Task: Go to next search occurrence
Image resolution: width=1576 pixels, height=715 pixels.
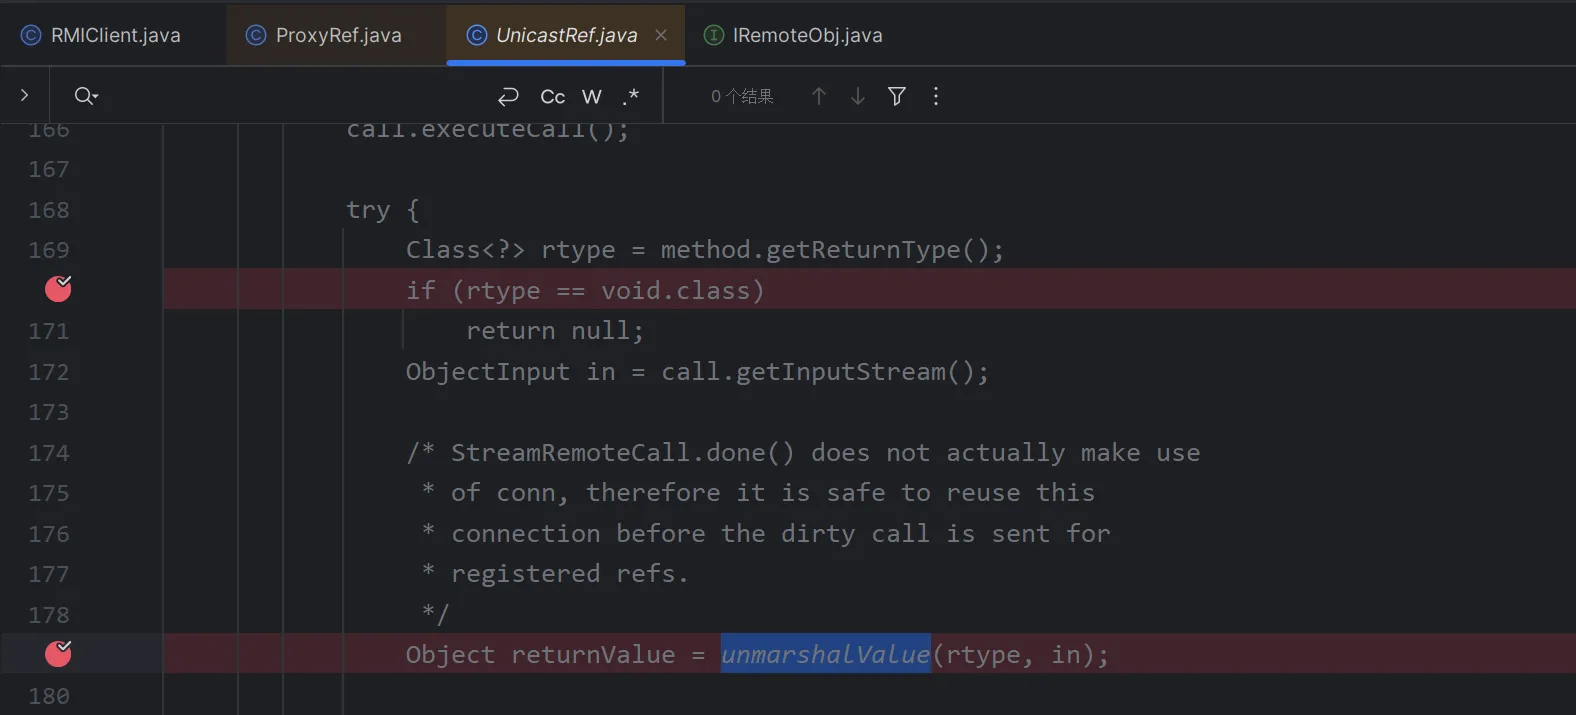Action: point(858,96)
